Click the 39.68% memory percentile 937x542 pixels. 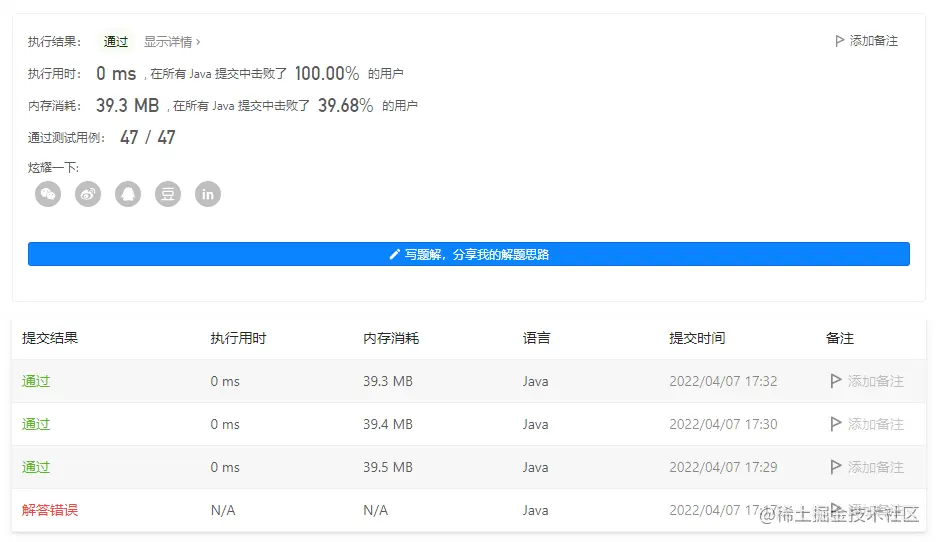(345, 106)
